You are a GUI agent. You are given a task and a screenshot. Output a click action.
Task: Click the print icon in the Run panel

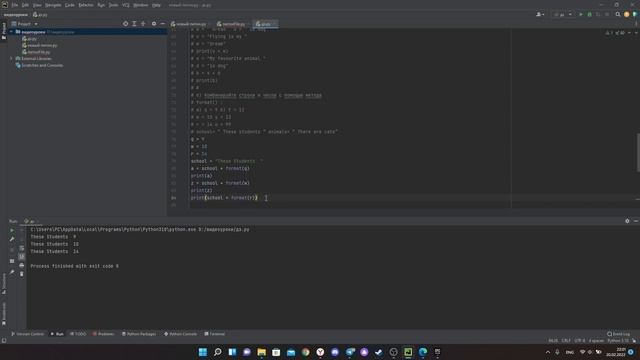(22, 265)
